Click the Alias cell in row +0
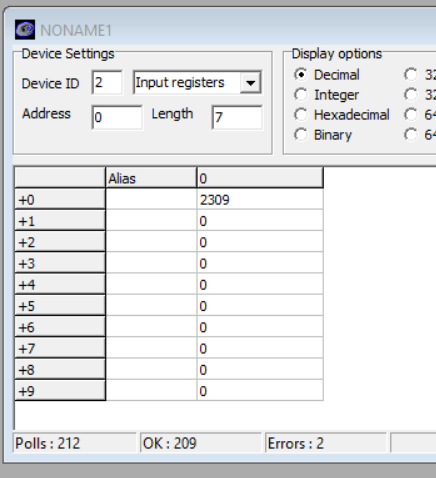Screen dimensions: 436x478 151,200
